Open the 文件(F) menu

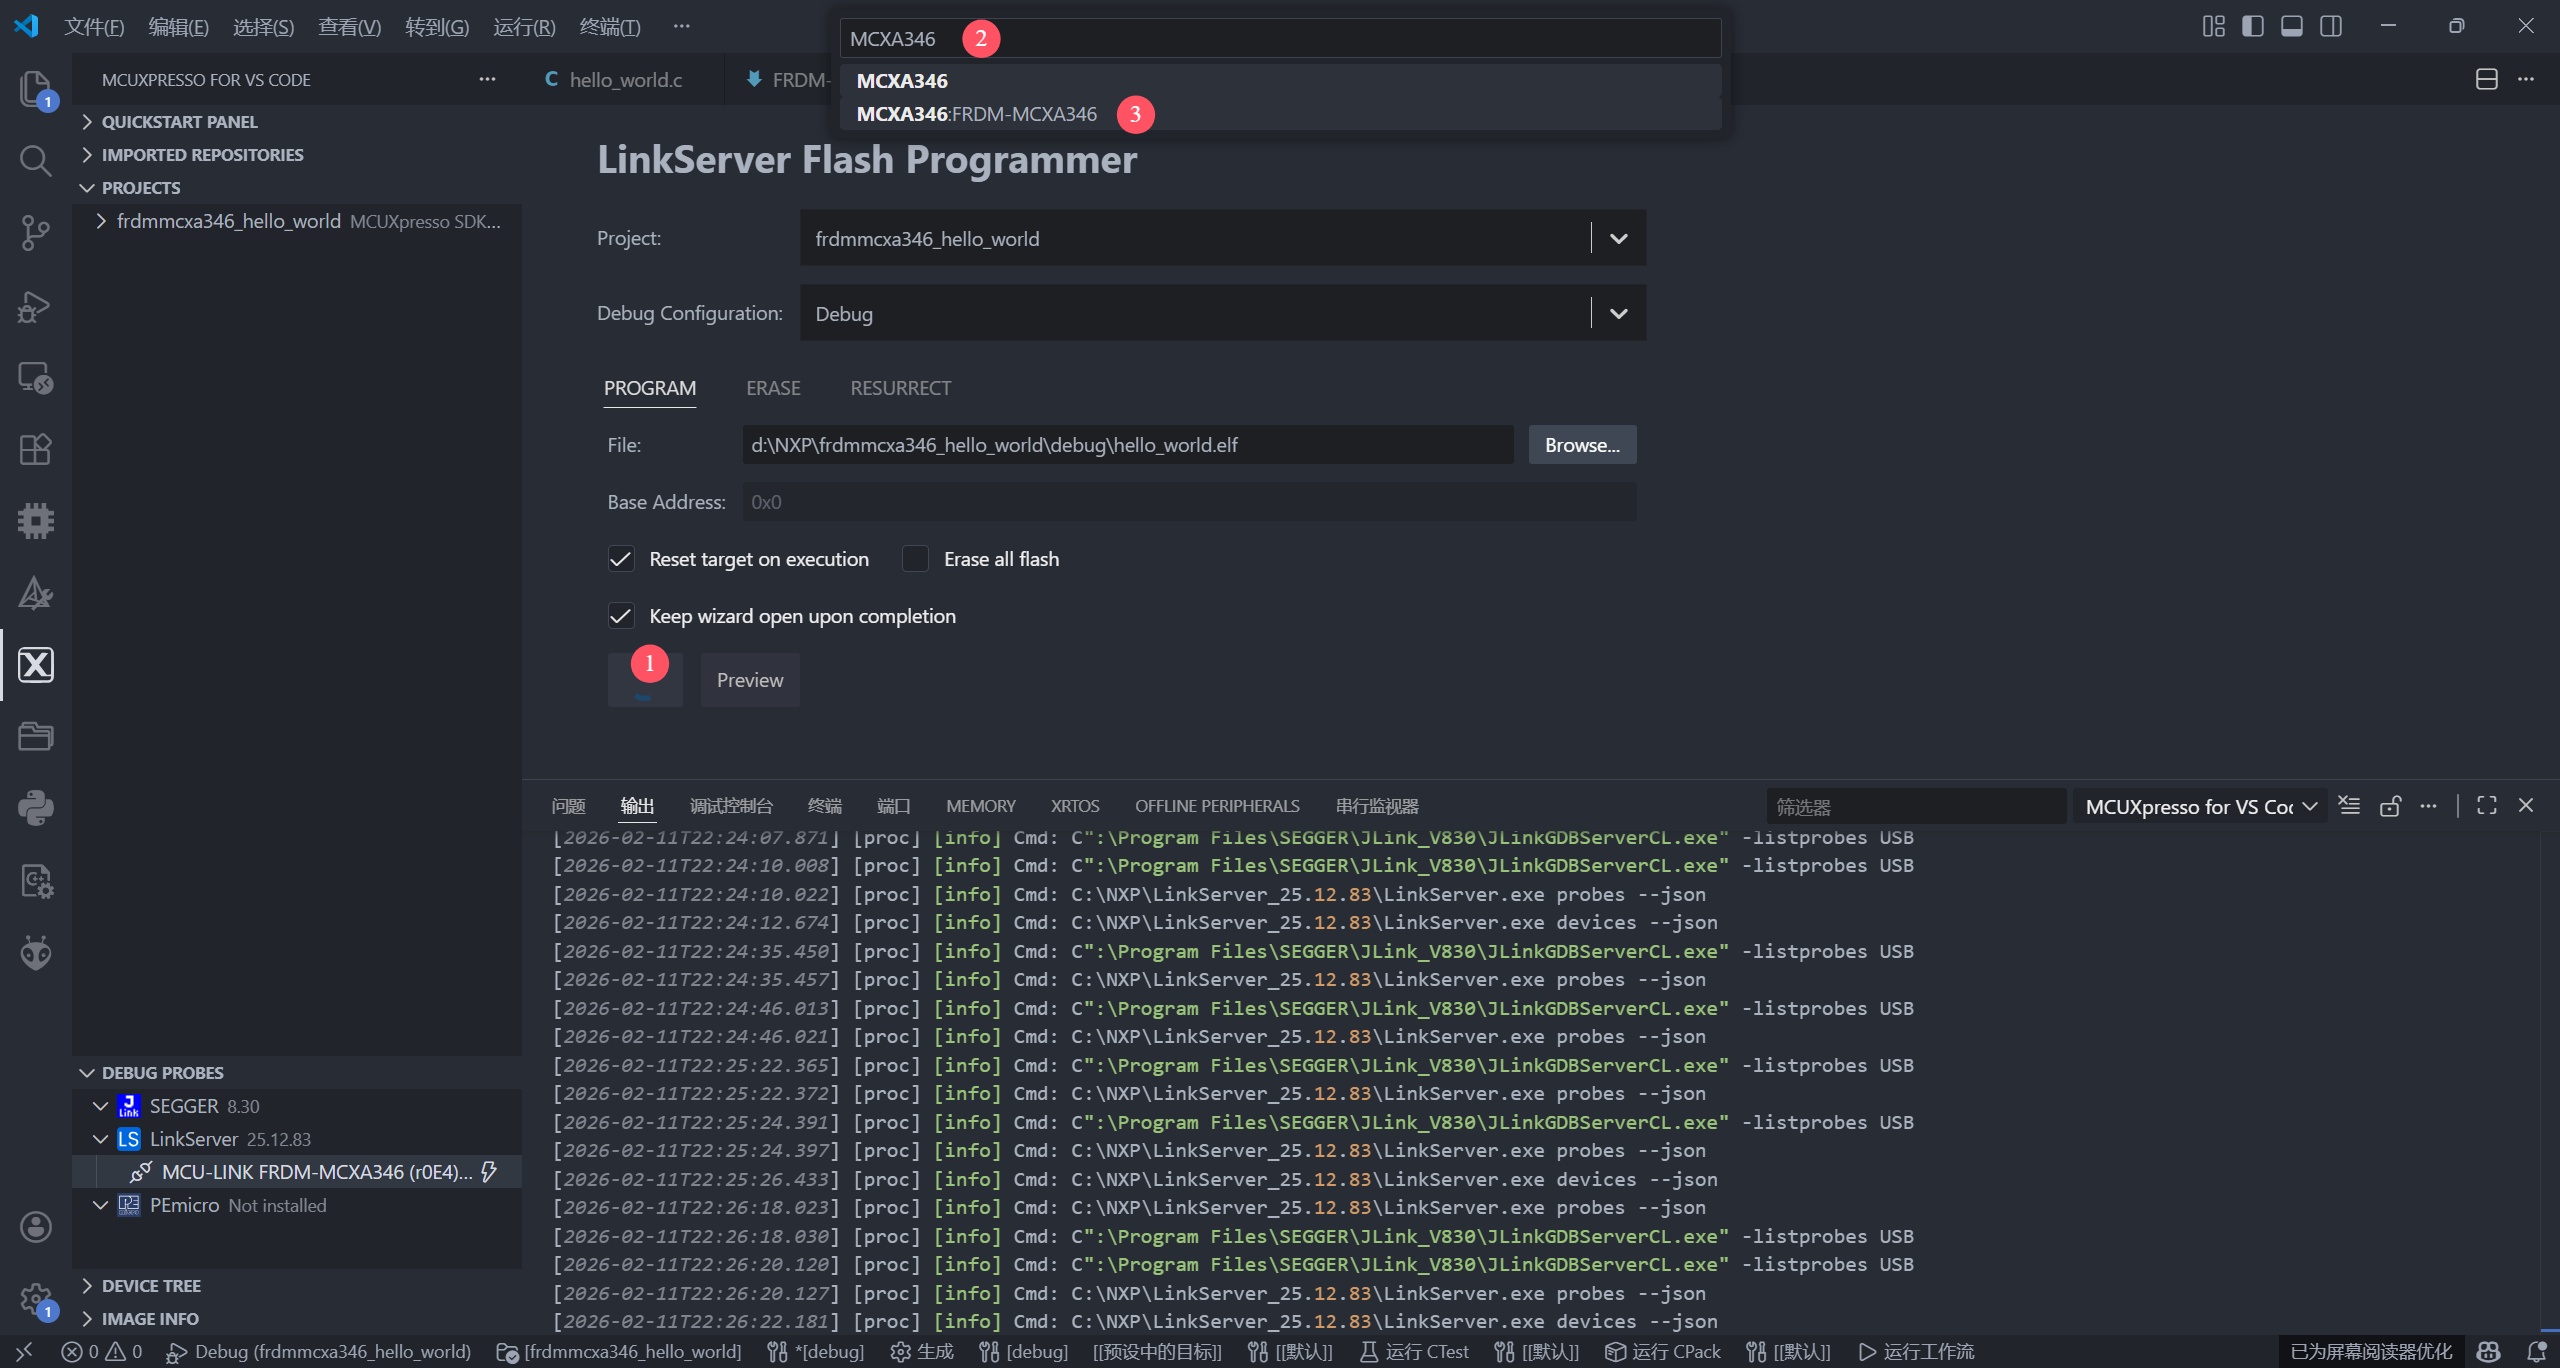click(x=94, y=26)
